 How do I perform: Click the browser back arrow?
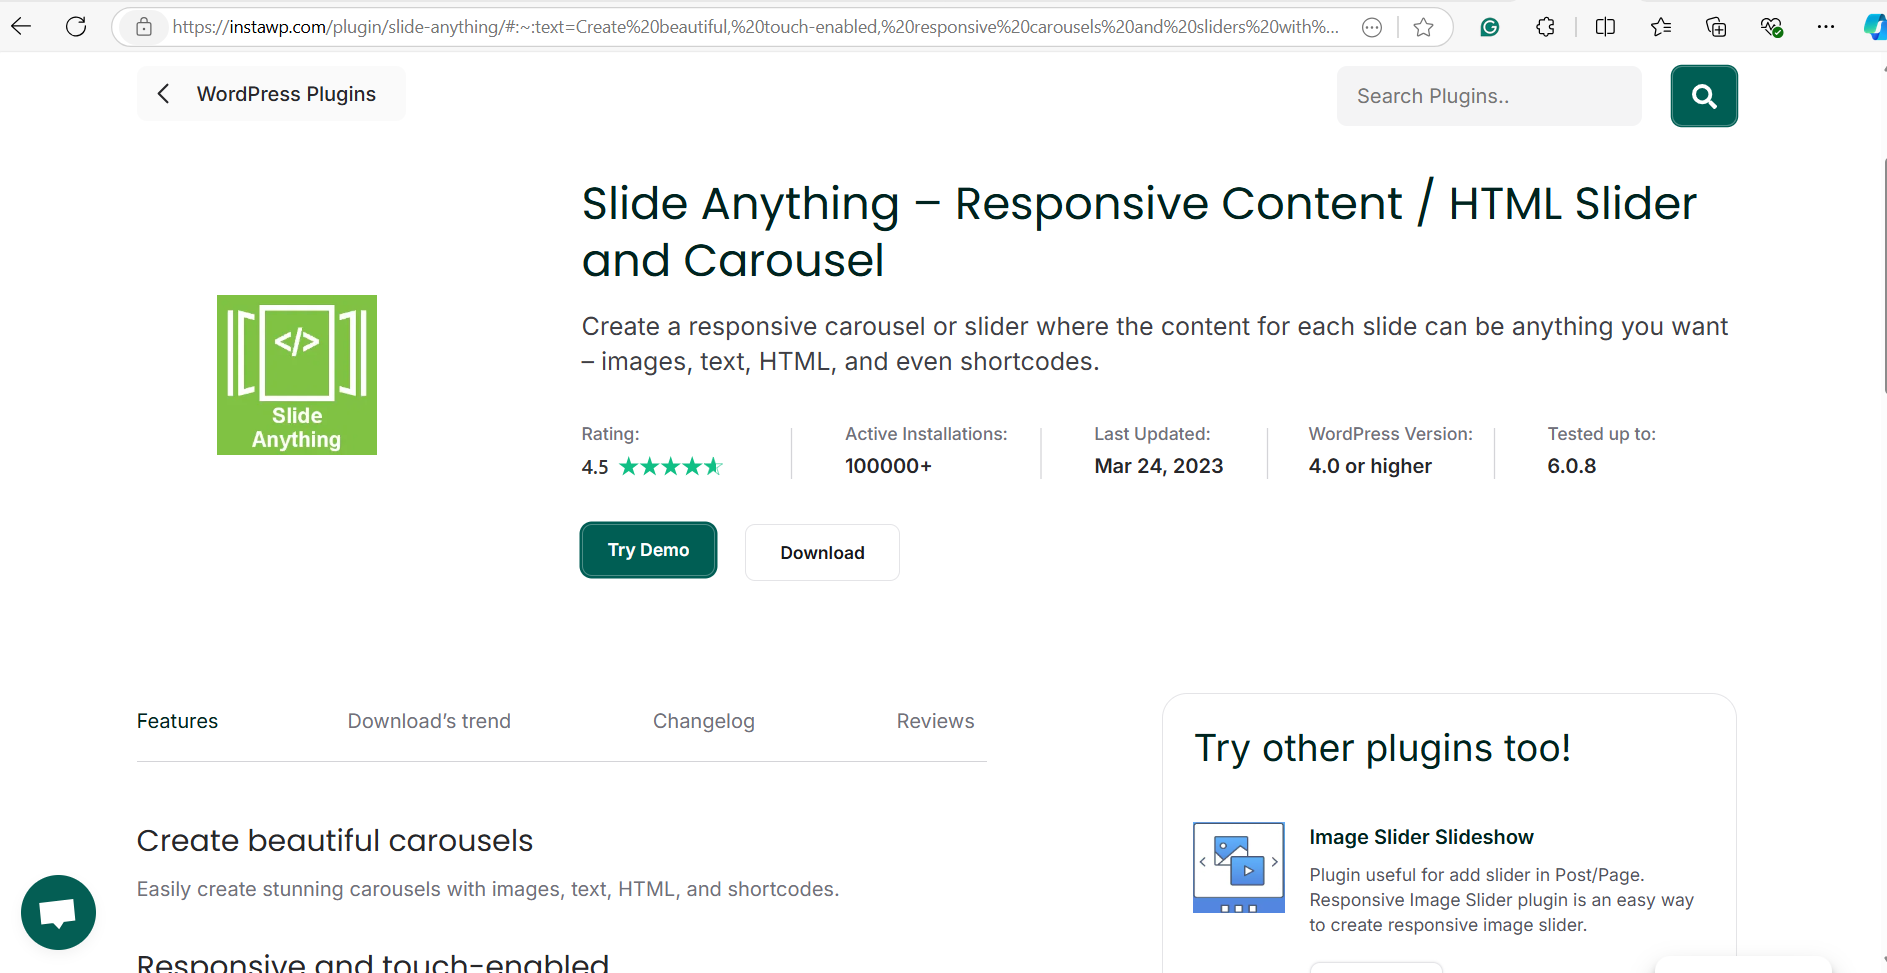click(21, 27)
